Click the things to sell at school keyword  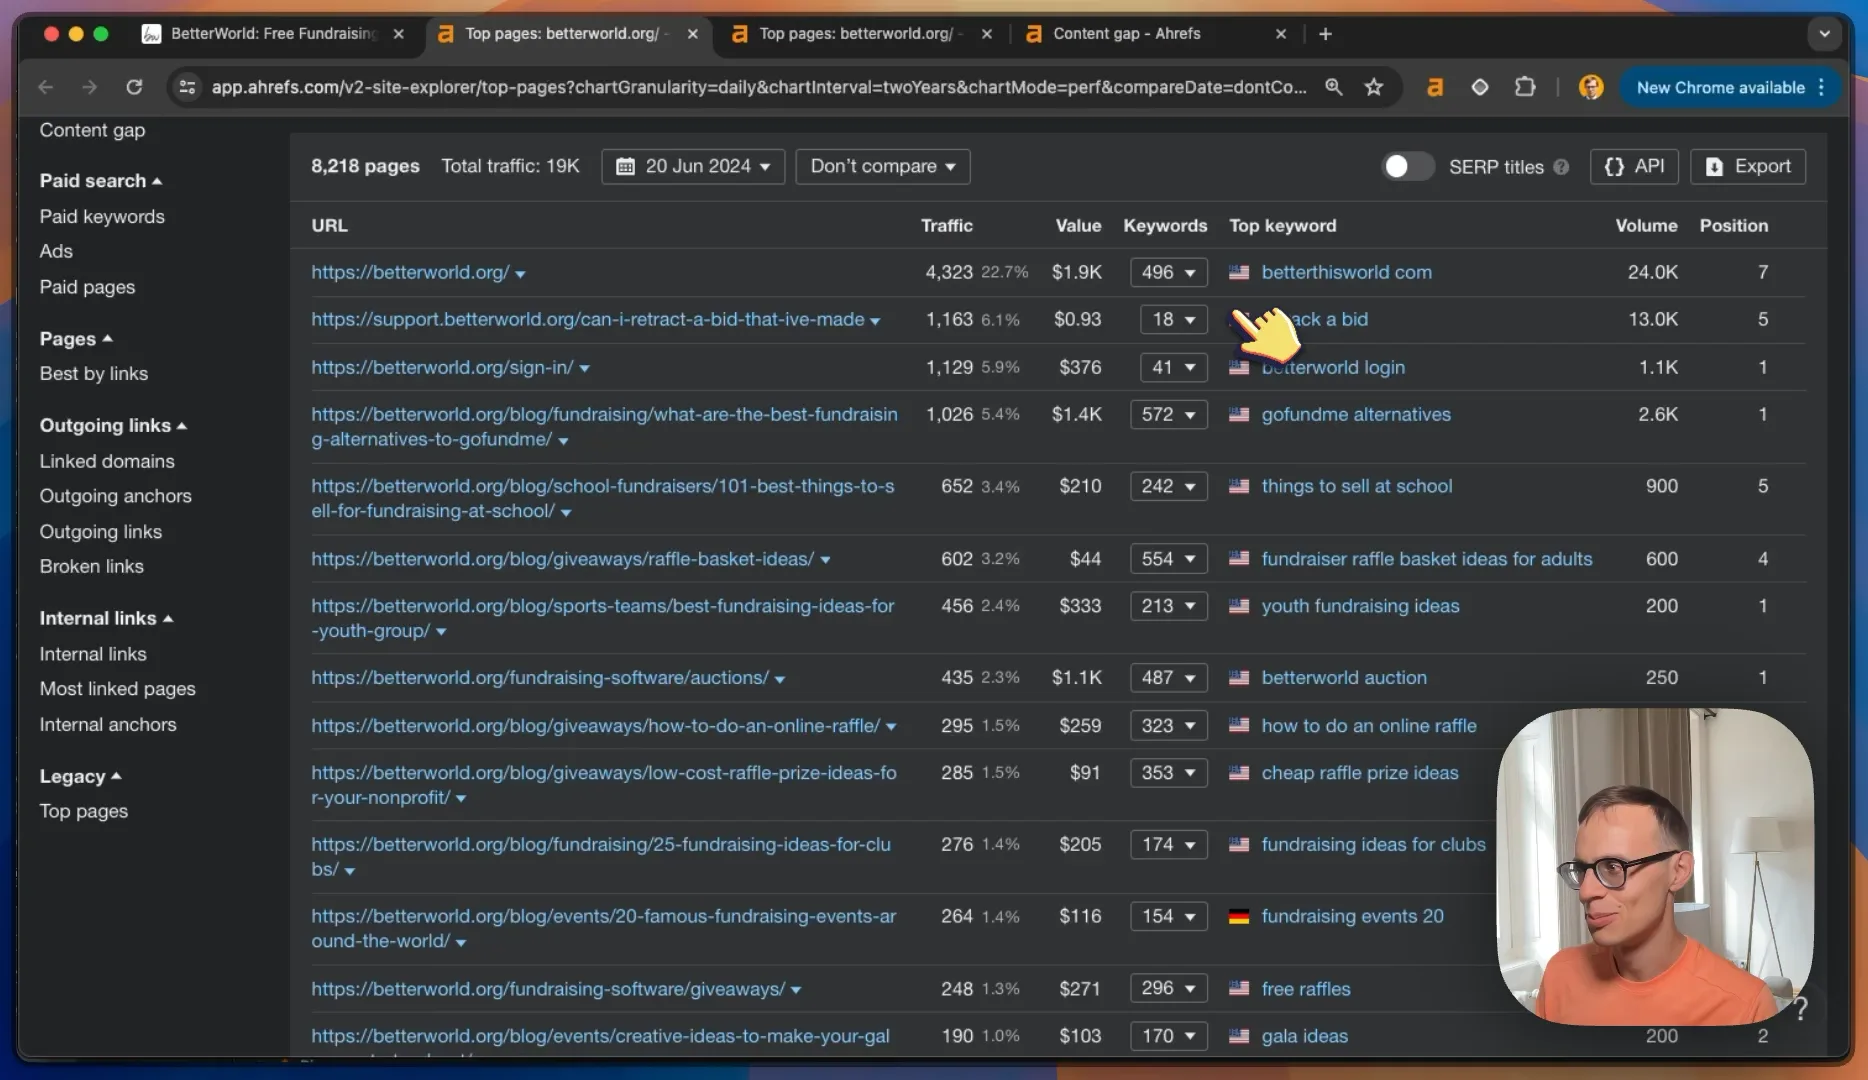click(1356, 486)
